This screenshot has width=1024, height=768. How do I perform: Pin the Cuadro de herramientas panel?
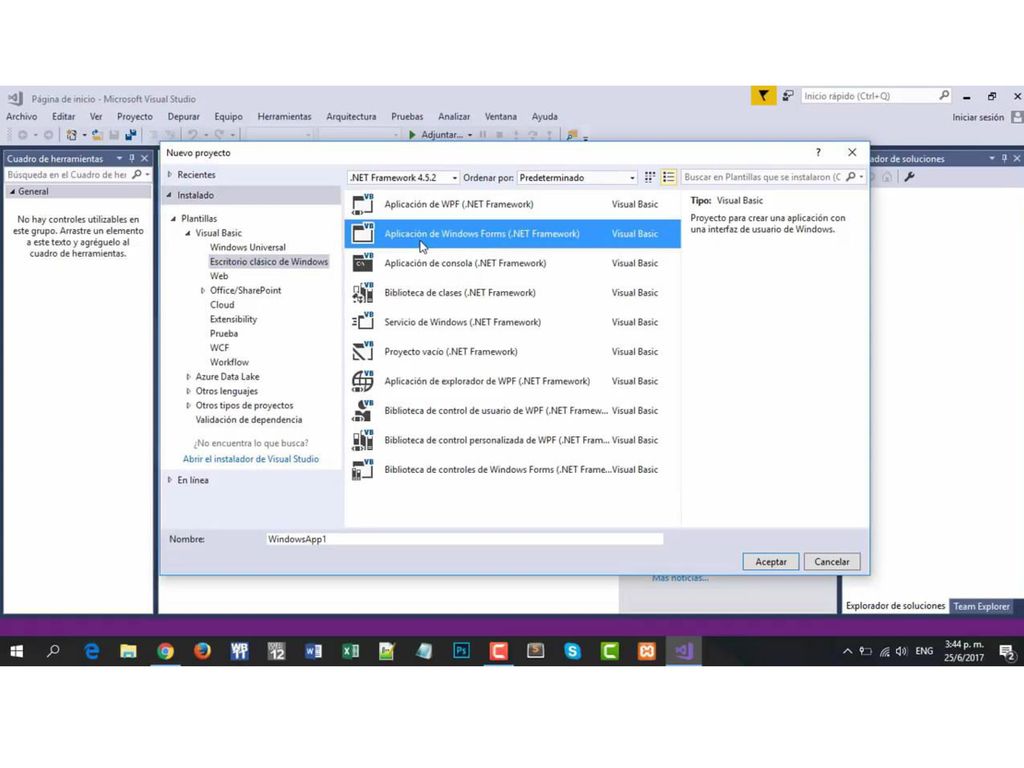click(132, 158)
